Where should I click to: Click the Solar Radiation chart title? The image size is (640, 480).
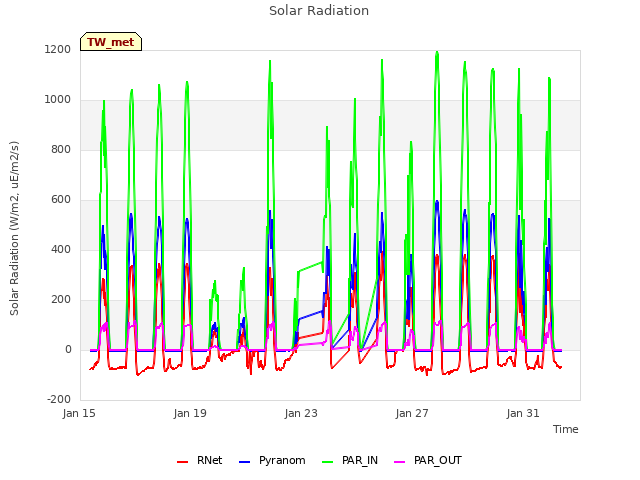tap(319, 11)
